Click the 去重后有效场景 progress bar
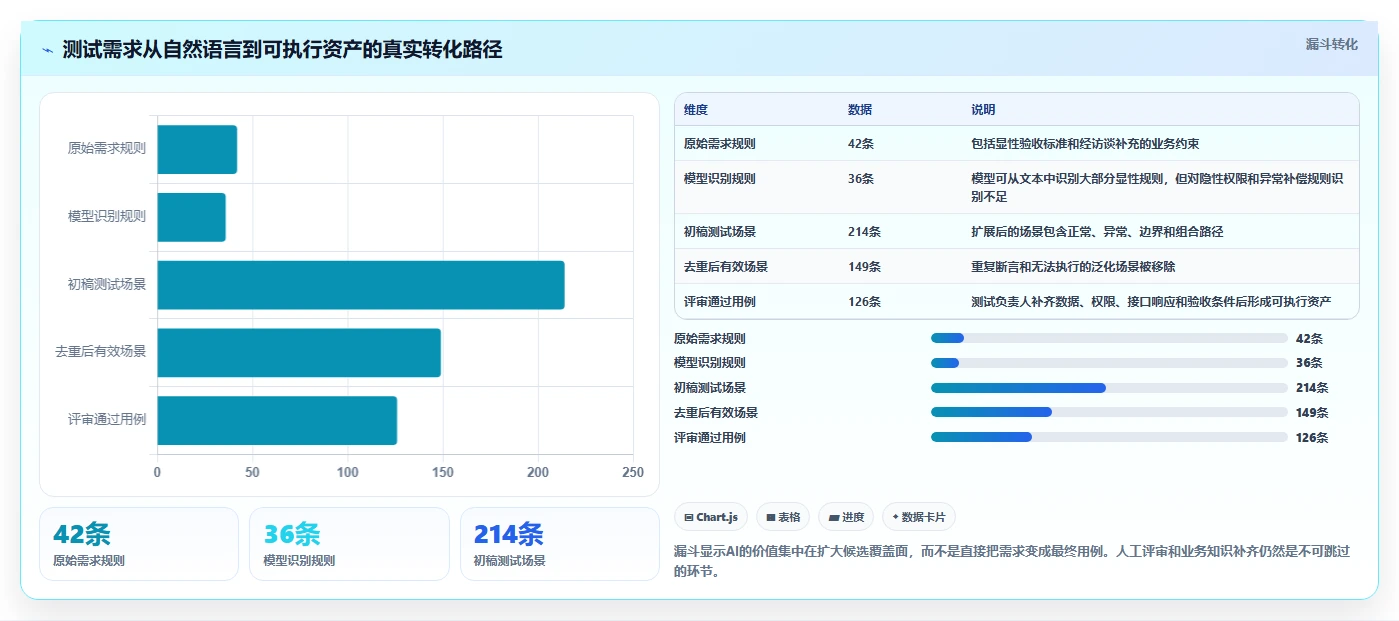The height and width of the screenshot is (621, 1399). (x=1109, y=412)
